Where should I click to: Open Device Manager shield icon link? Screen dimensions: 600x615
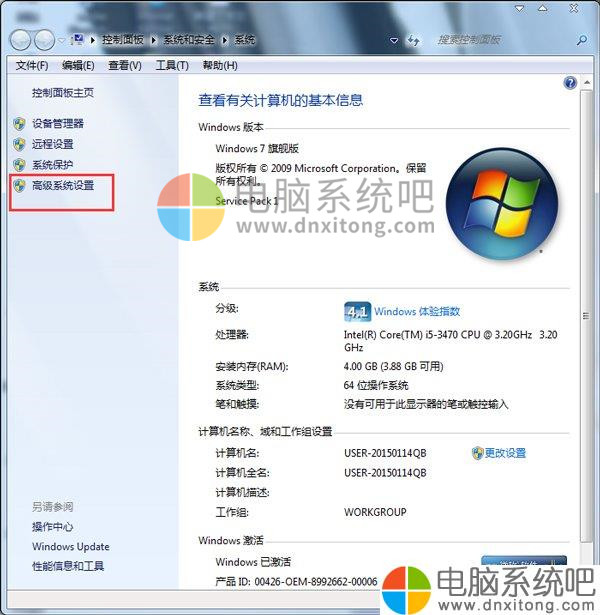click(19, 124)
